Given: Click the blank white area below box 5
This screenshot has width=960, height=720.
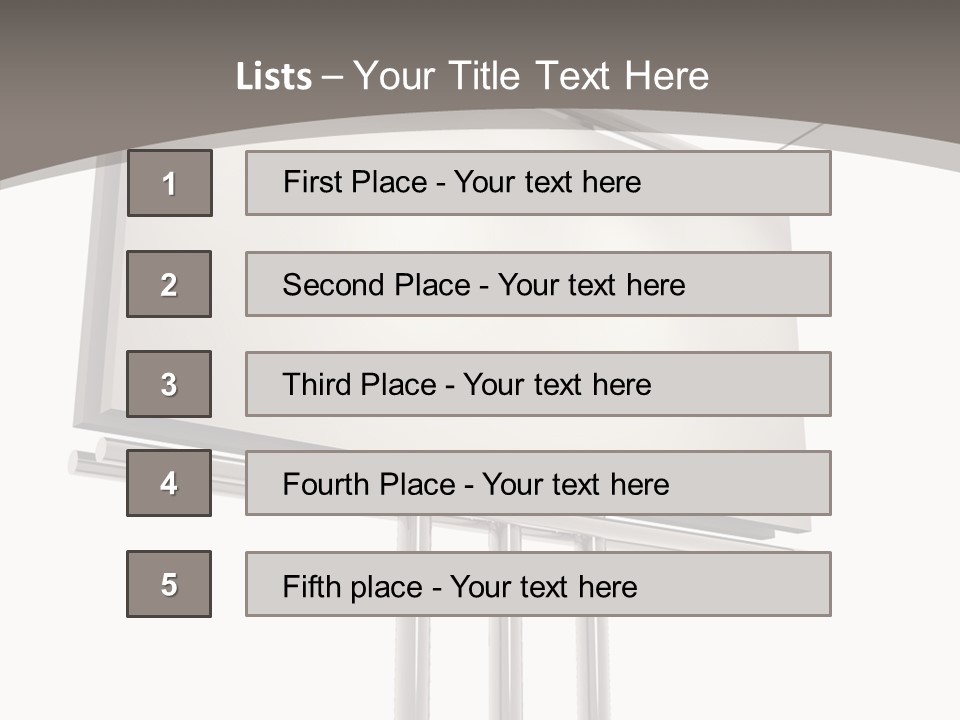Looking at the screenshot, I should click(x=170, y=670).
